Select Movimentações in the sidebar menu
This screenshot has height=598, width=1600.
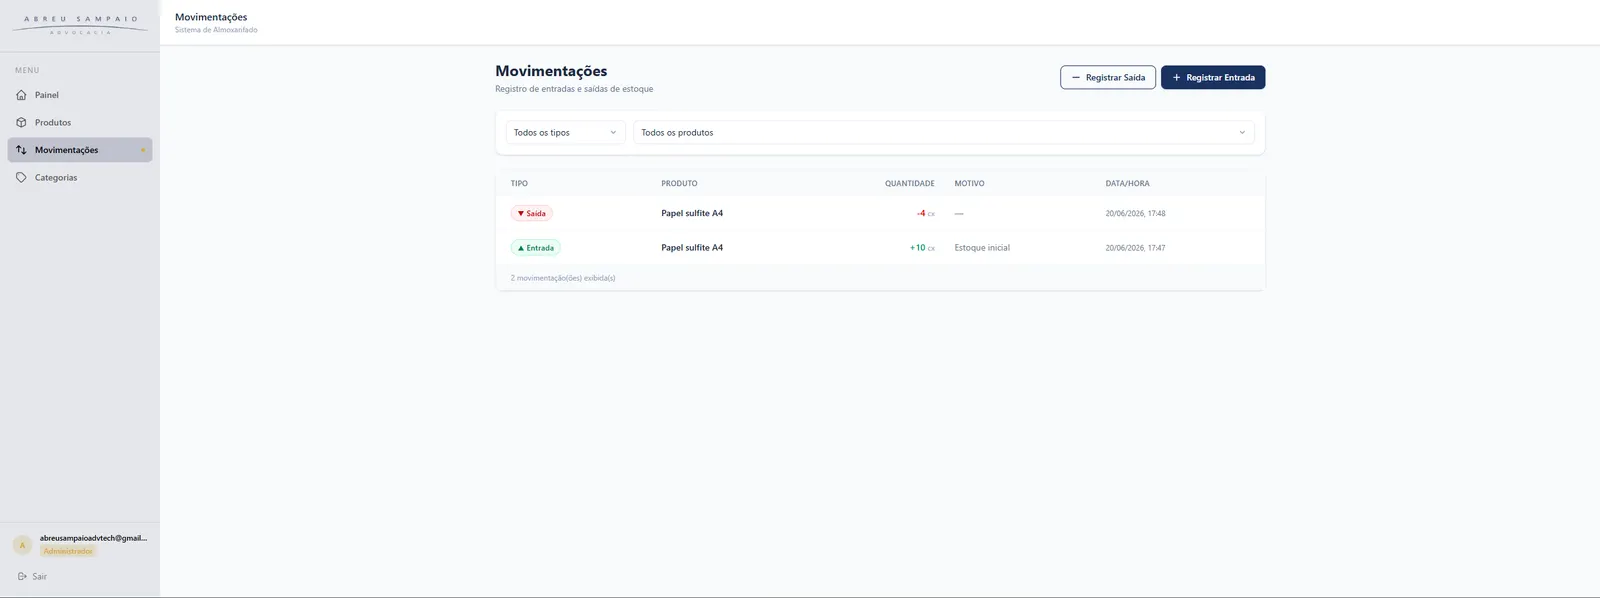click(80, 150)
